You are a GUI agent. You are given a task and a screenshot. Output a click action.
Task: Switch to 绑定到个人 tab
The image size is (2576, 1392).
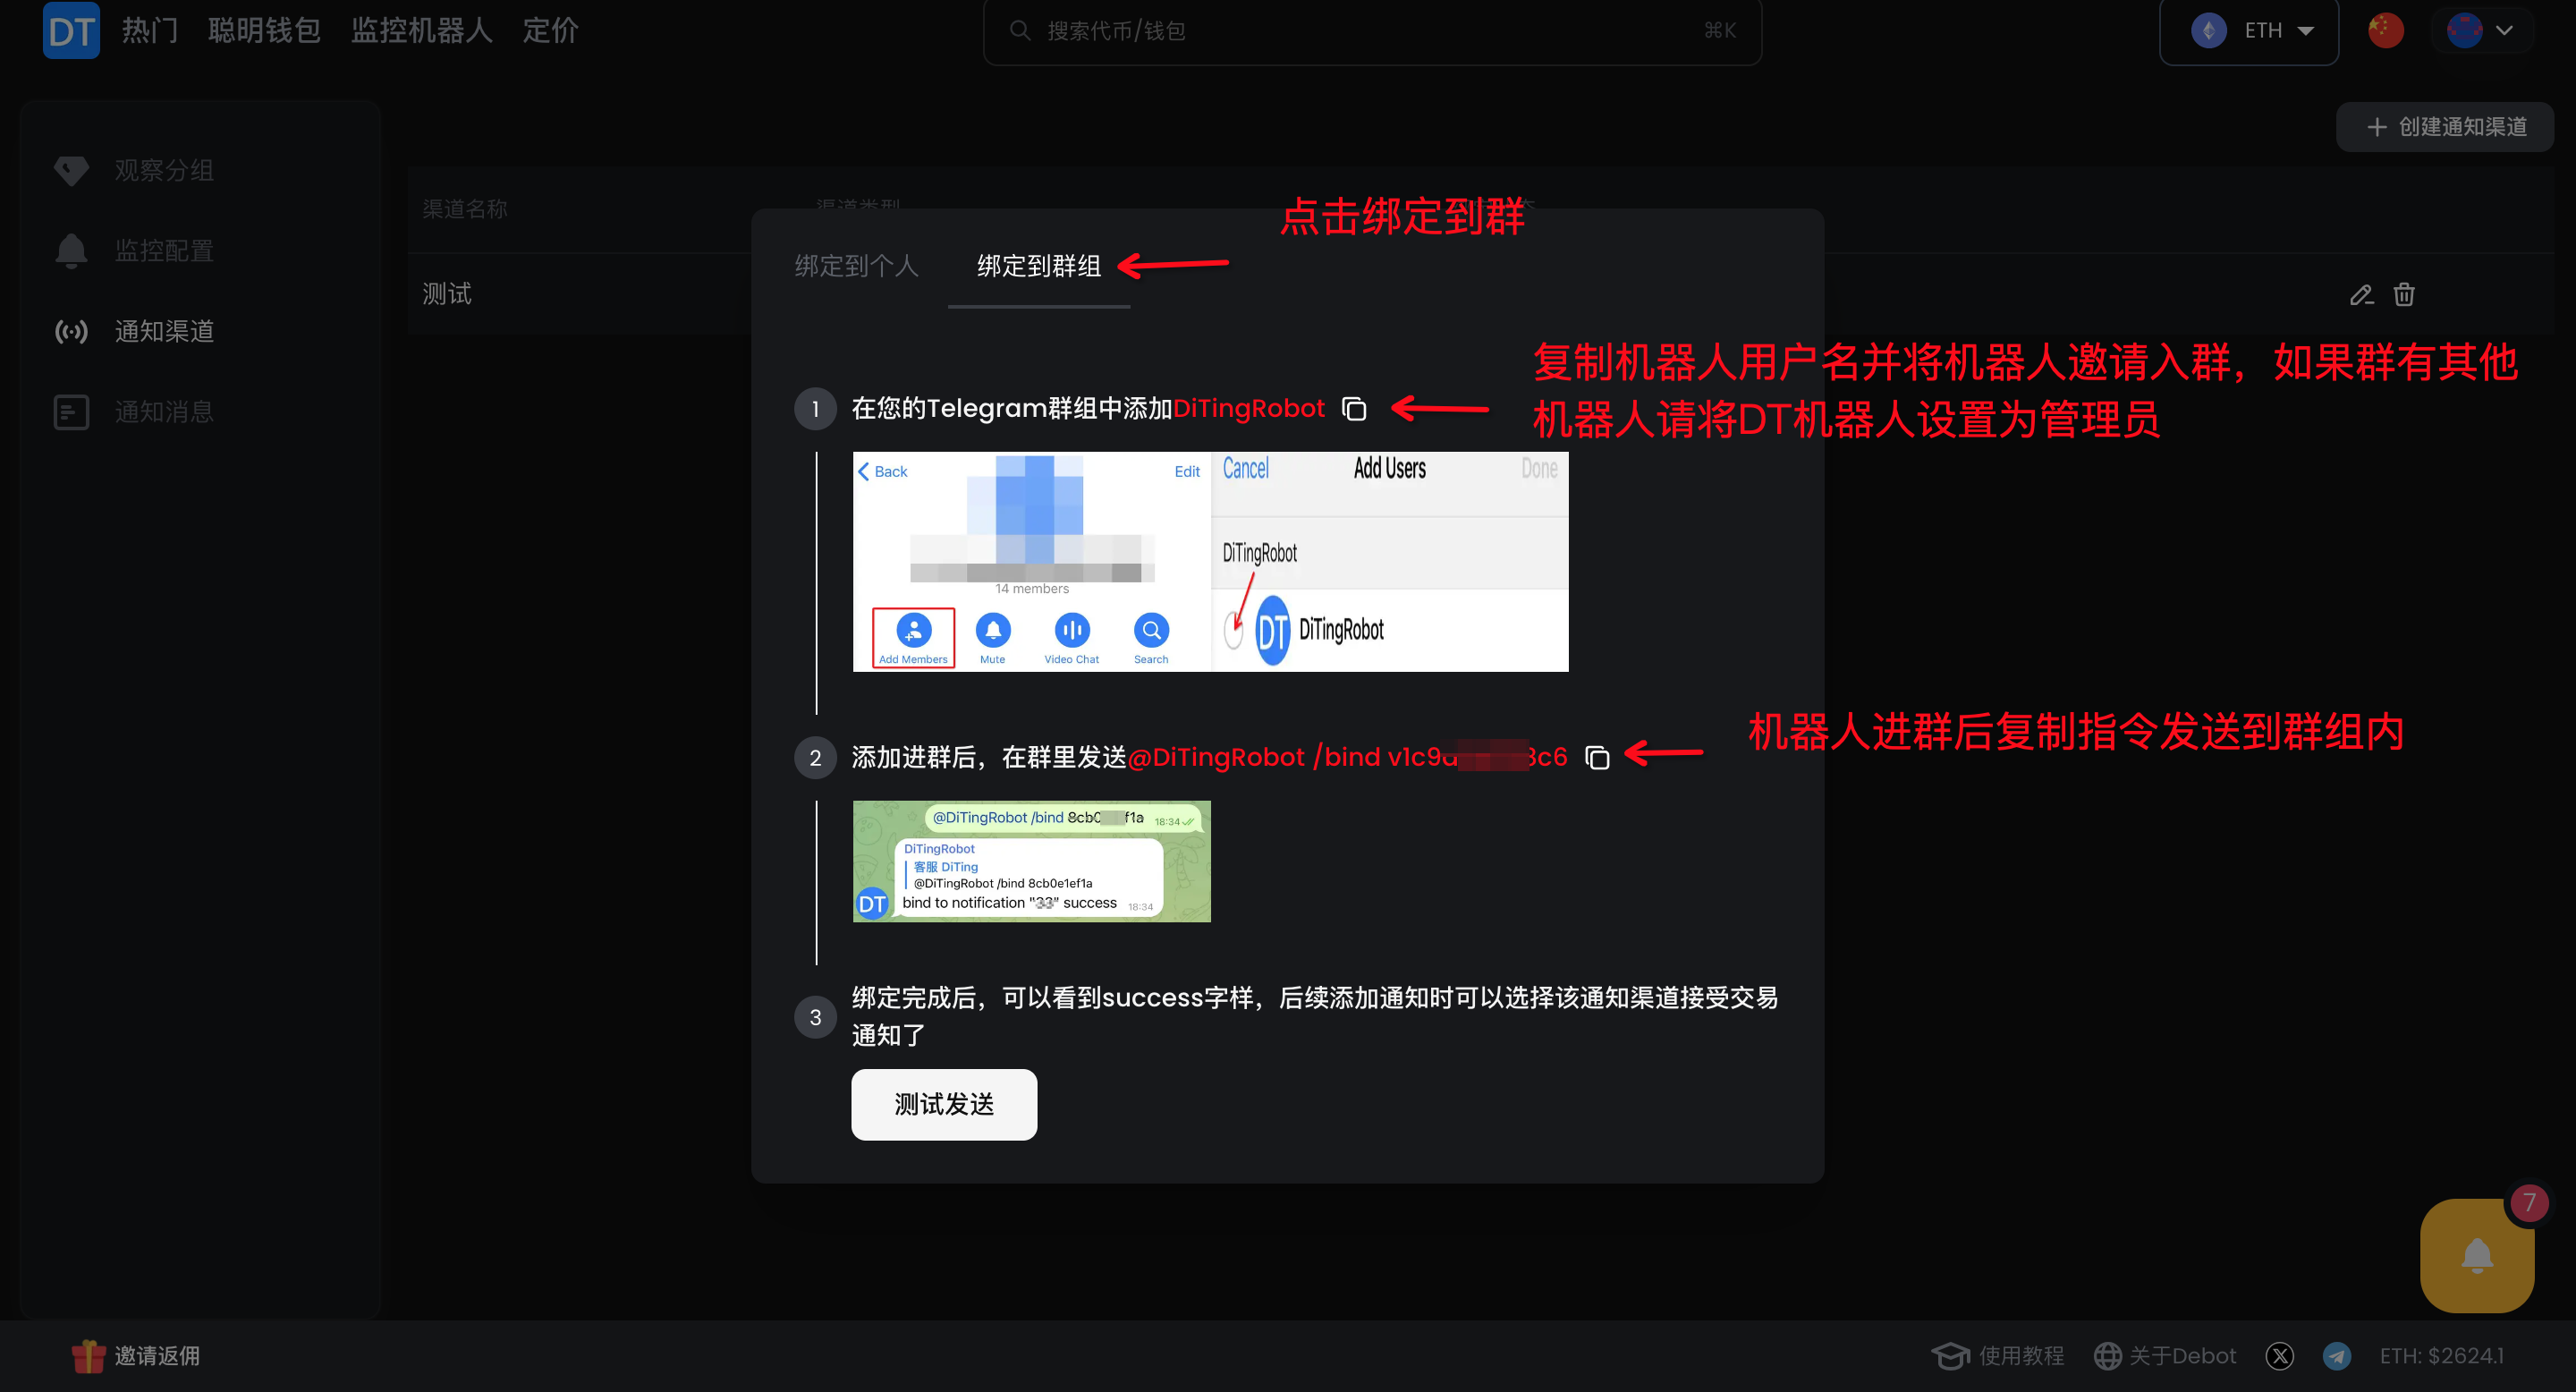856,266
